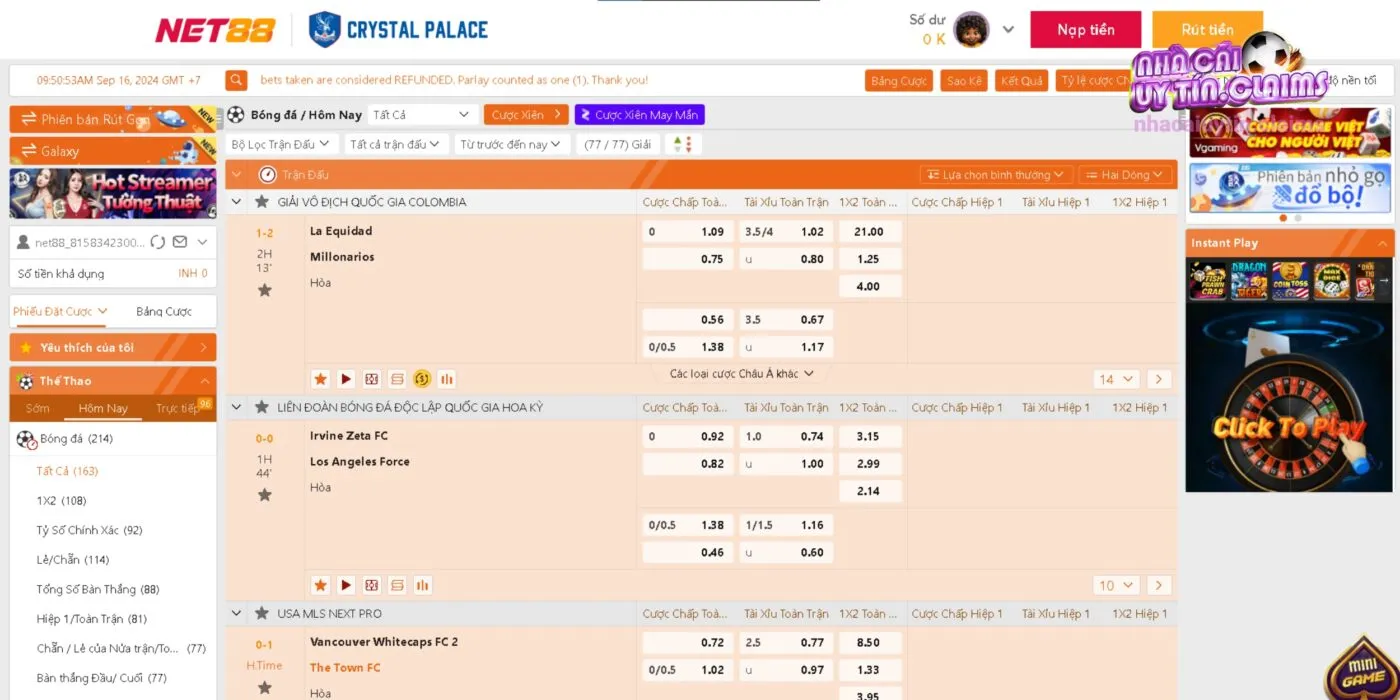The height and width of the screenshot is (700, 1400).
Task: Click the Kết Quả results button
Action: (x=1021, y=80)
